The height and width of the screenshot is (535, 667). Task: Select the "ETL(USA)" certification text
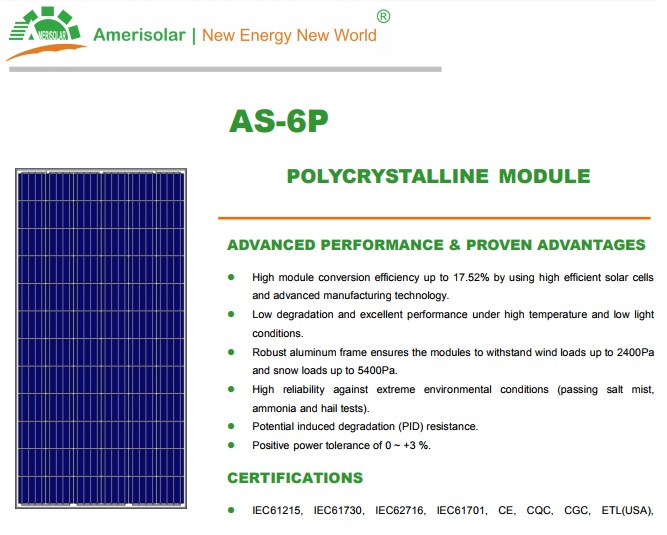point(626,510)
